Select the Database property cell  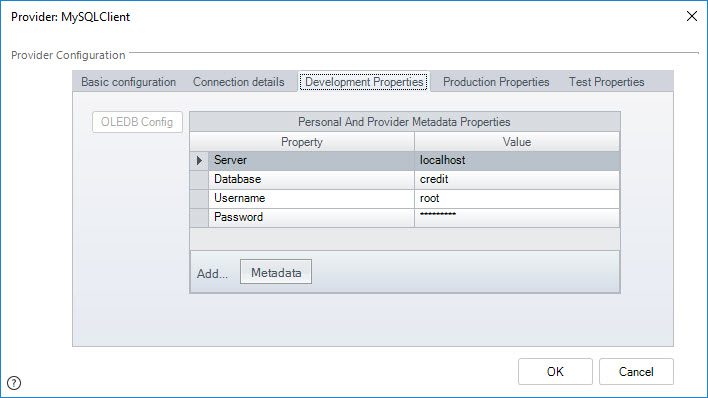[x=311, y=179]
